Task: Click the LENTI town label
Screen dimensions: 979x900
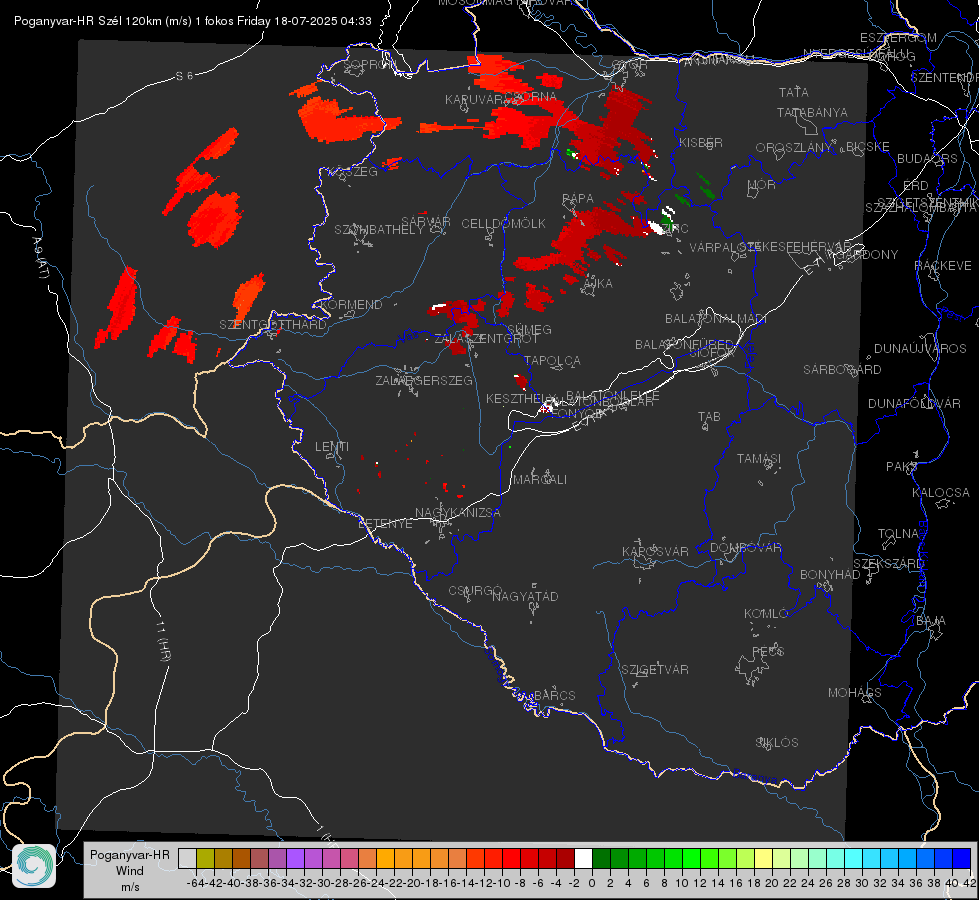Action: point(332,447)
